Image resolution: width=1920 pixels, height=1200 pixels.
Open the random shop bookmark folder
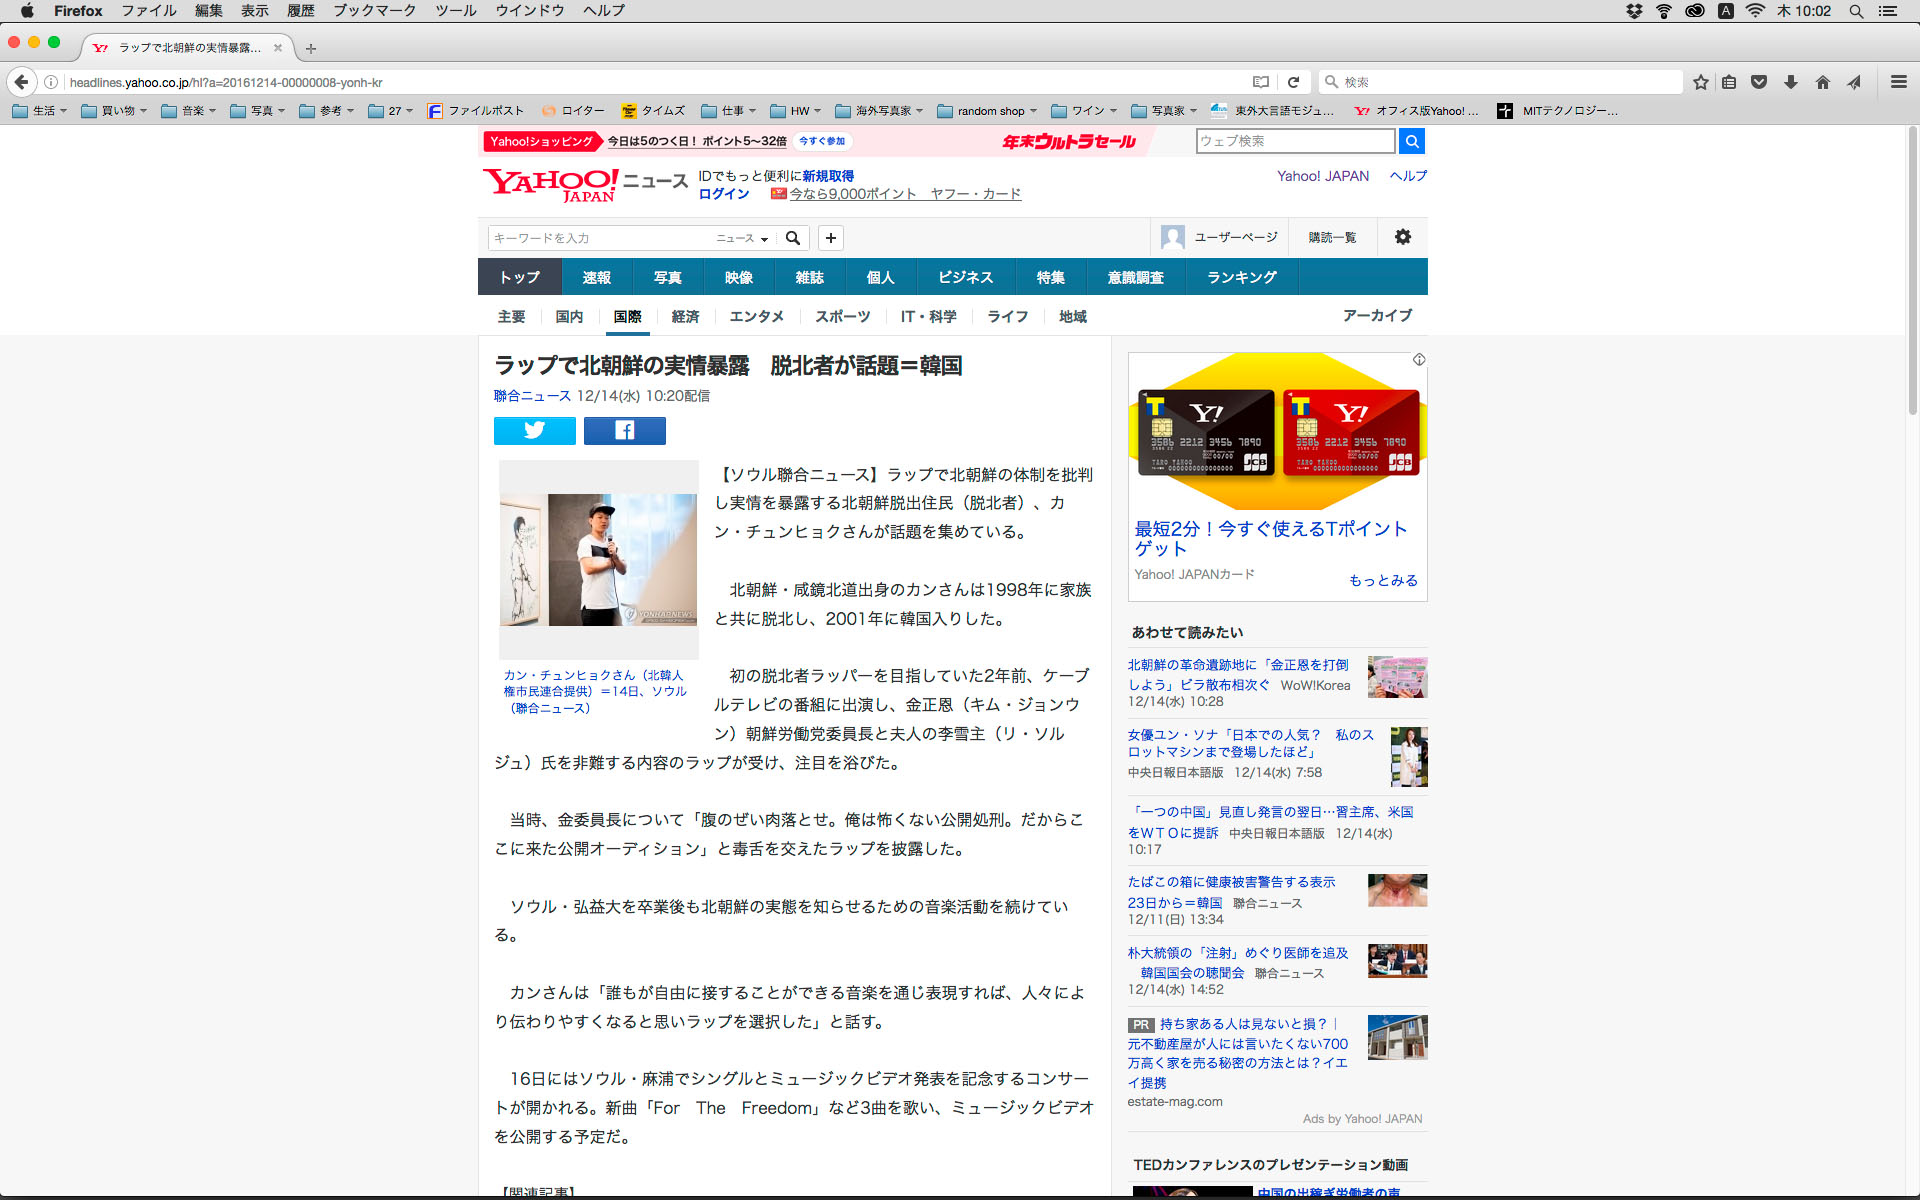click(x=986, y=111)
